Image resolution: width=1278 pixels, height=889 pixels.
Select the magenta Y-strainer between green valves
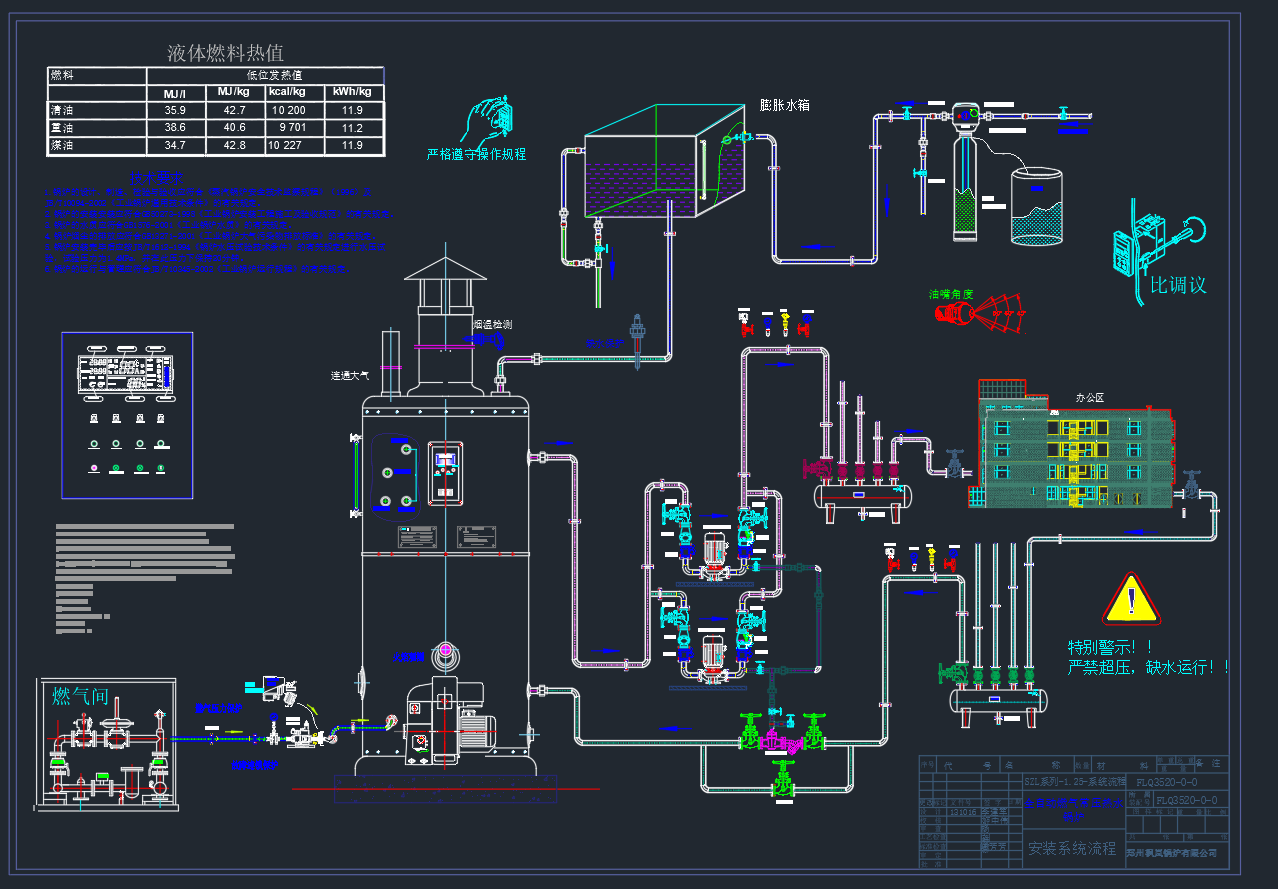[774, 742]
